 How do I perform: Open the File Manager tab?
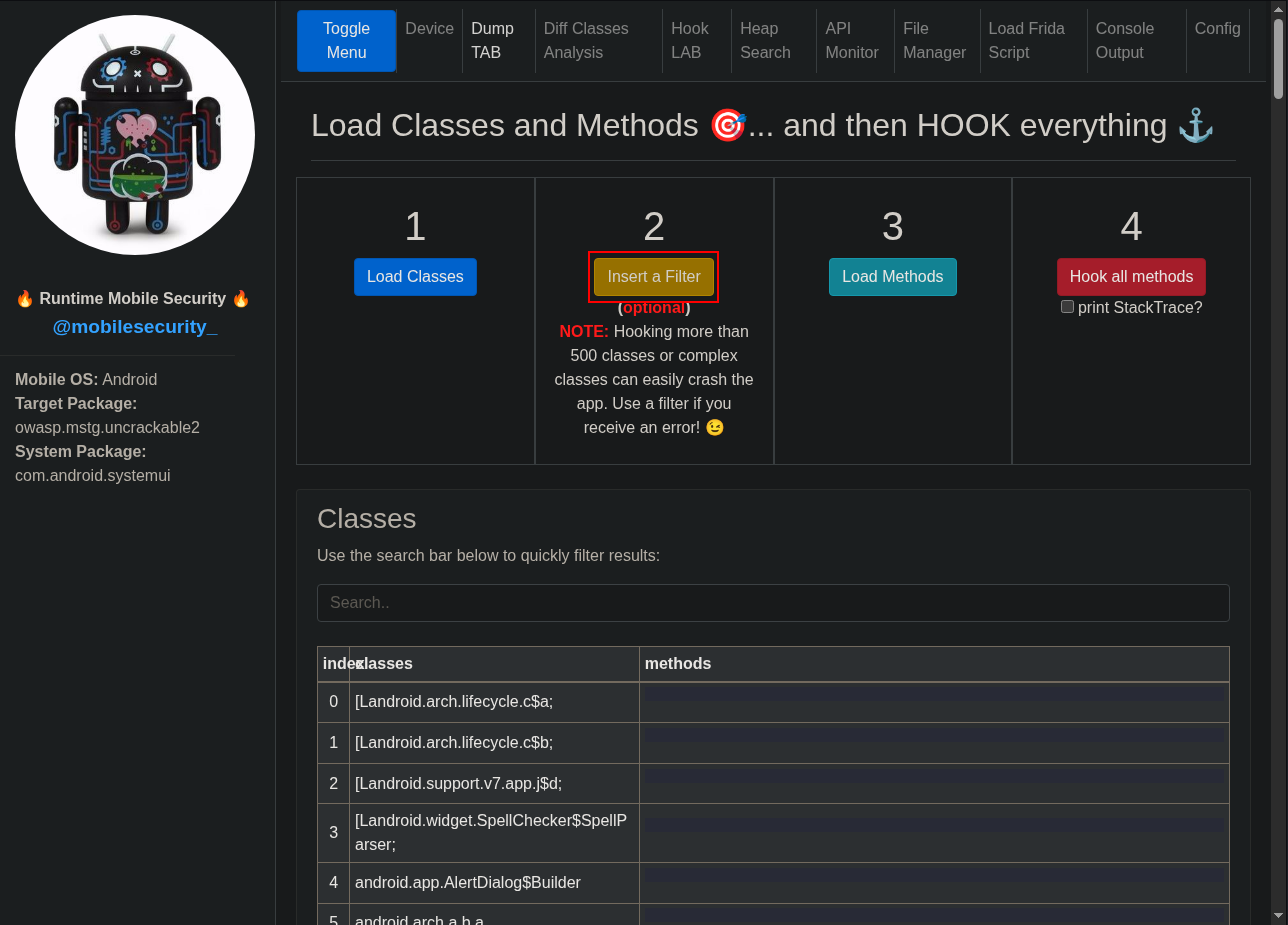pos(934,41)
